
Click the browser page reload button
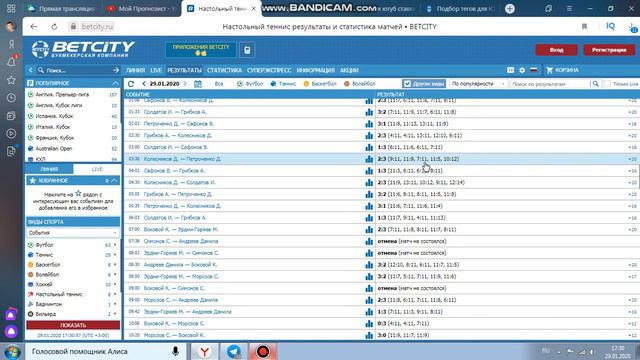tap(54, 27)
